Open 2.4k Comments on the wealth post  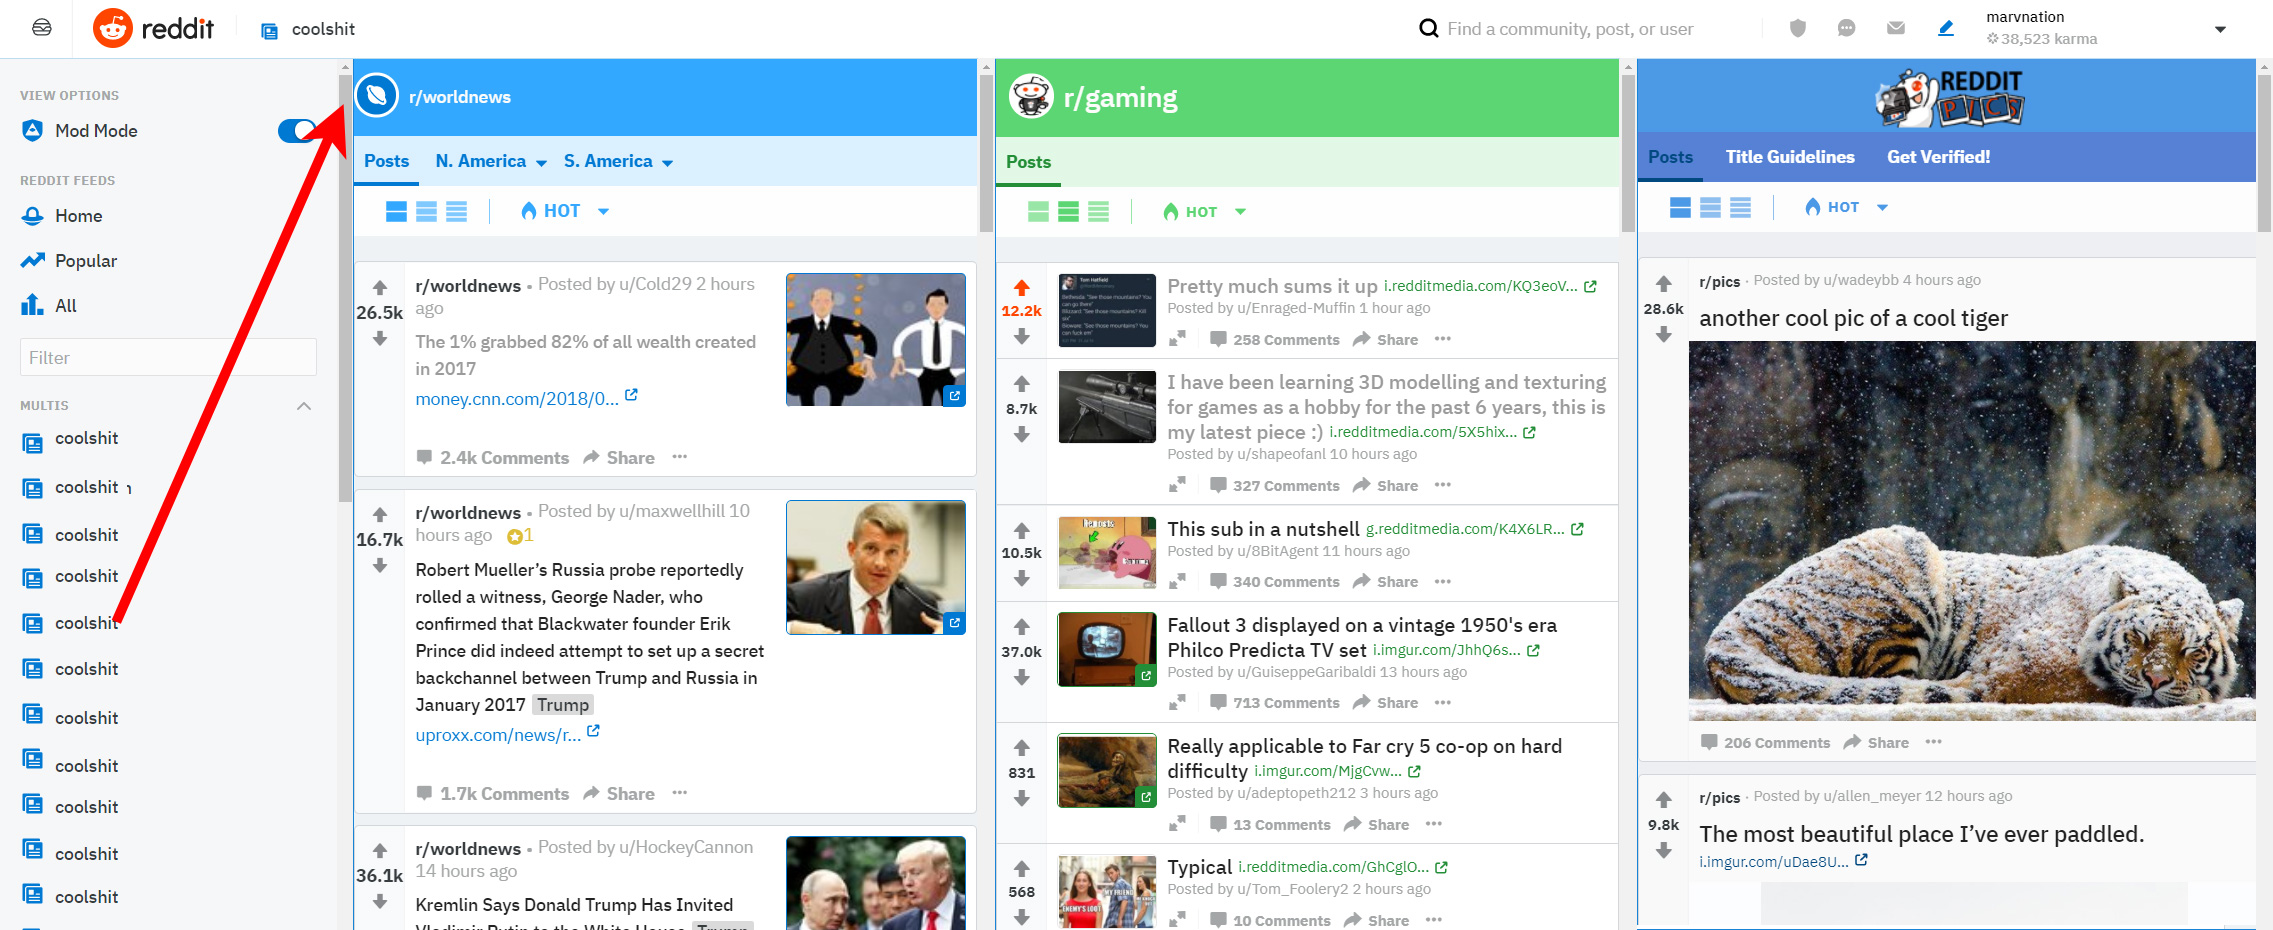493,458
